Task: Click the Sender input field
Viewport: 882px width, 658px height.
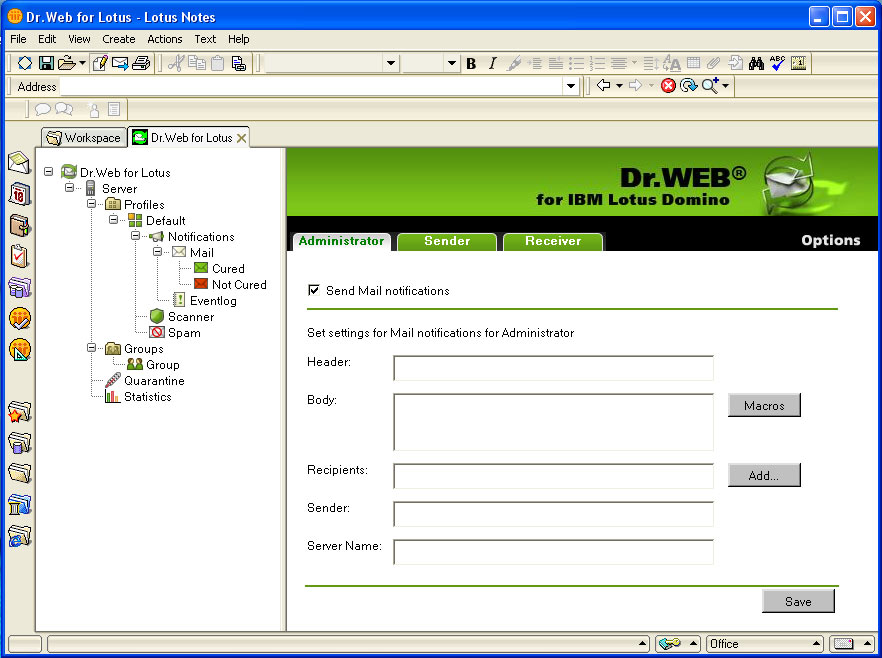Action: click(x=554, y=514)
